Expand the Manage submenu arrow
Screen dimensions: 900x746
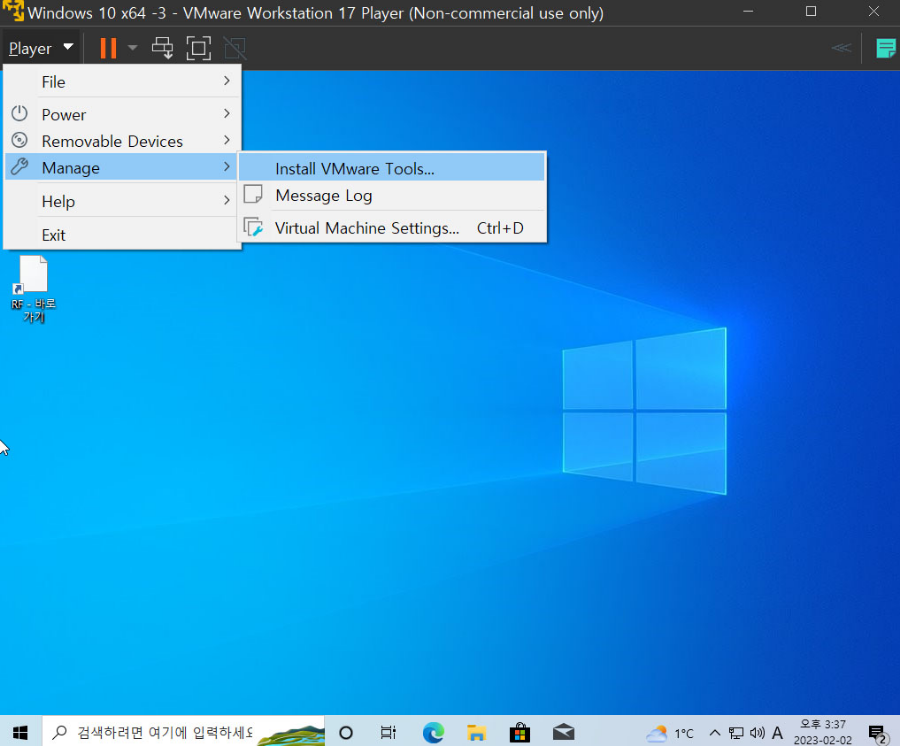tap(227, 167)
